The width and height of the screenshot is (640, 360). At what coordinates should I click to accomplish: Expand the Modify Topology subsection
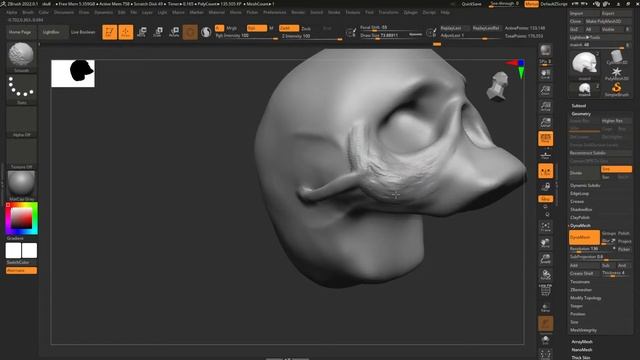[586, 298]
